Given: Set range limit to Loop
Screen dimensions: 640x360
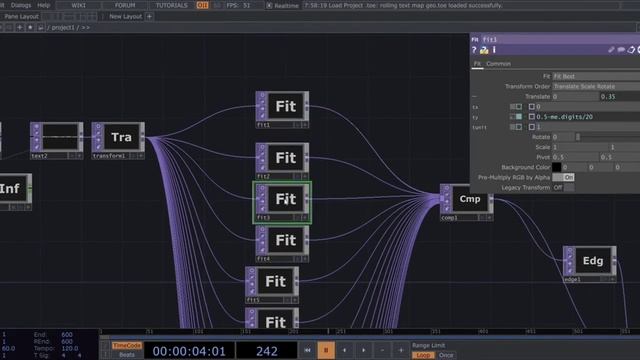Looking at the screenshot, I should point(423,355).
